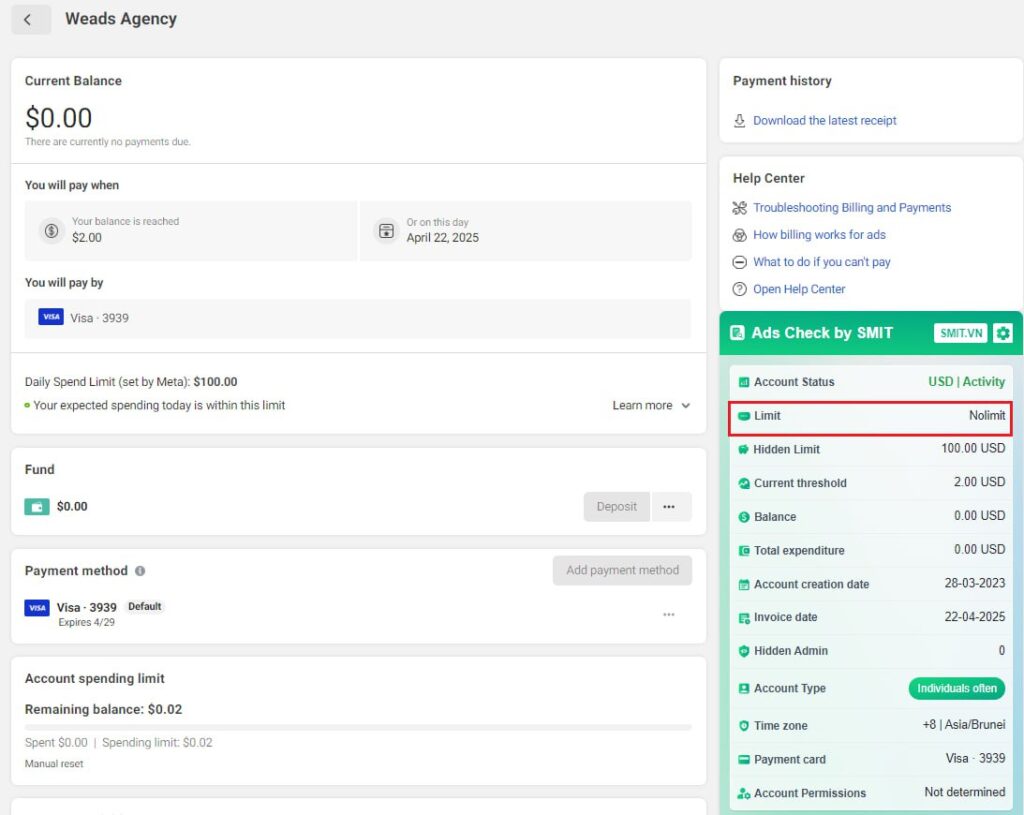Image resolution: width=1024 pixels, height=815 pixels.
Task: Click the Total expenditure icon
Action: point(744,551)
